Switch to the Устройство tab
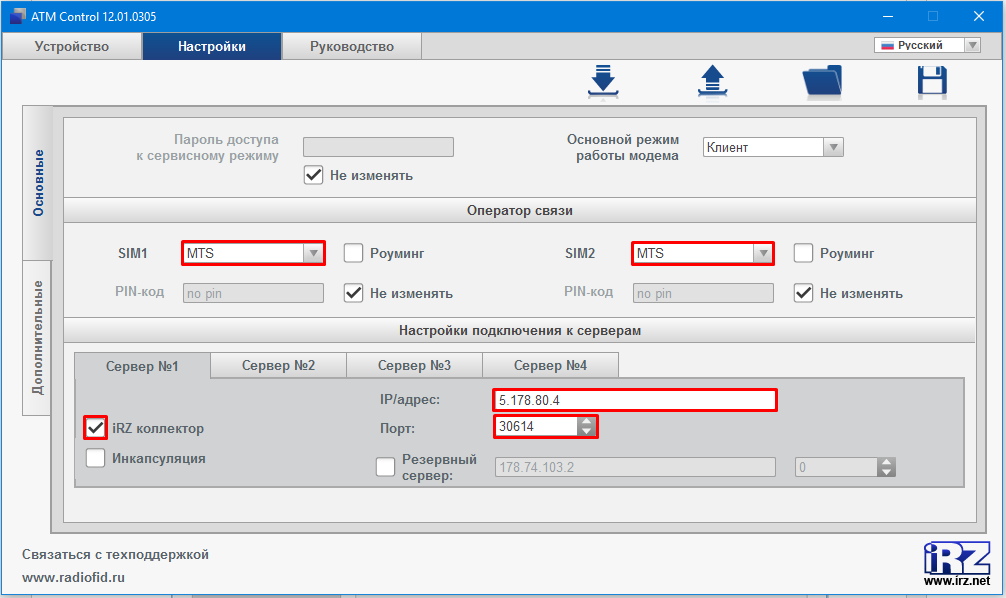Image resolution: width=1006 pixels, height=598 pixels. pyautogui.click(x=72, y=46)
